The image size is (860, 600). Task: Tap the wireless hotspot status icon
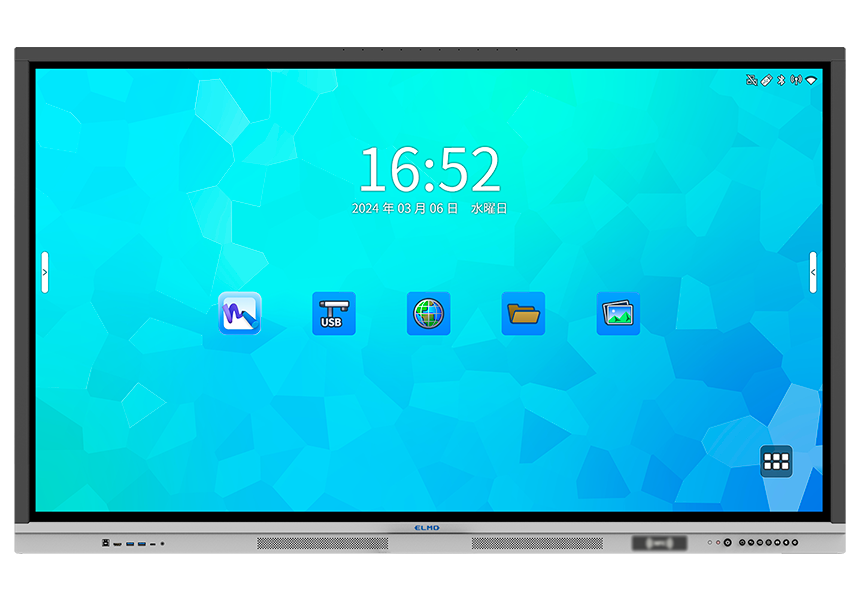coord(796,80)
